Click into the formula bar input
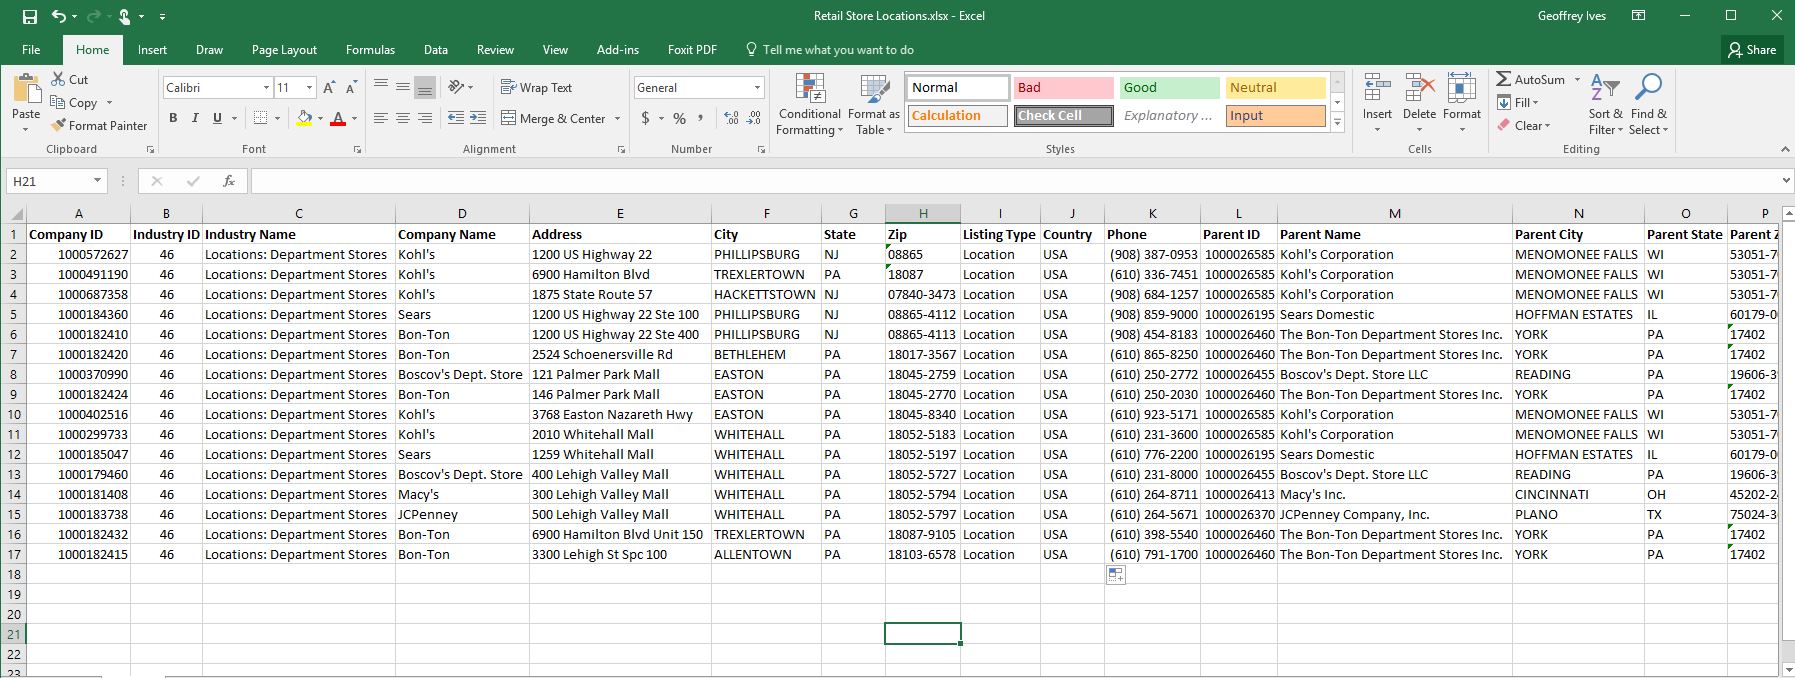1795x678 pixels. (1014, 181)
